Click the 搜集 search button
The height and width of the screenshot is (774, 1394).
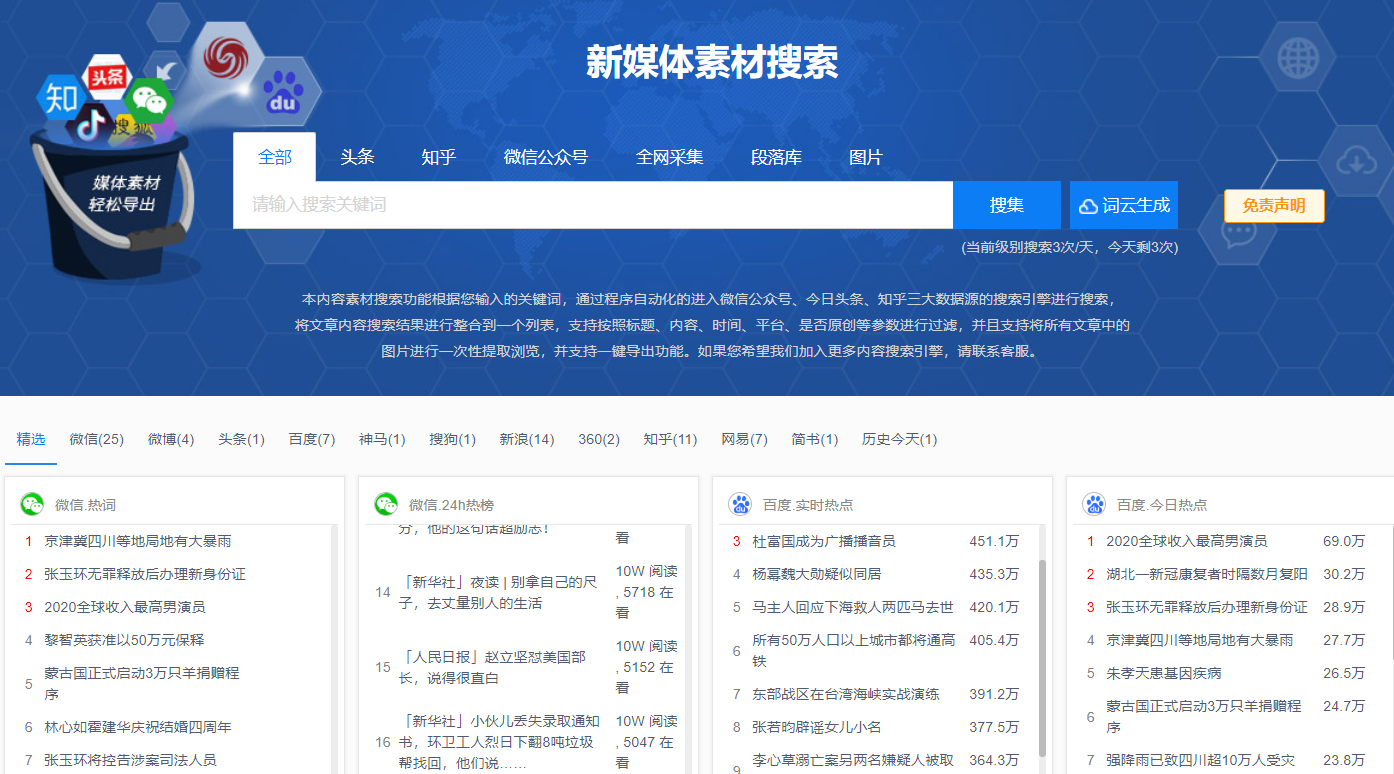pos(1007,205)
